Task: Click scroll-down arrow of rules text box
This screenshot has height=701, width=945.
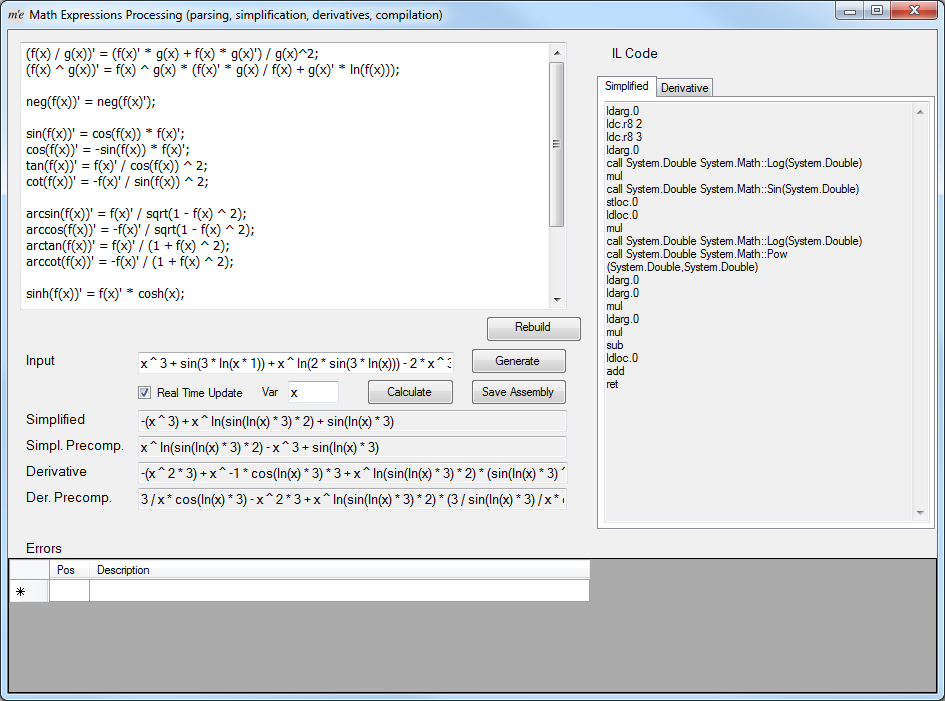Action: [557, 300]
